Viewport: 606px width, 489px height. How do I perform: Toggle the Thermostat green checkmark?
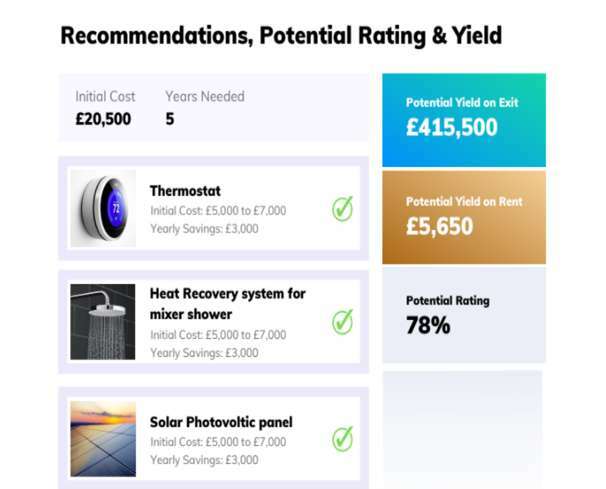point(342,209)
